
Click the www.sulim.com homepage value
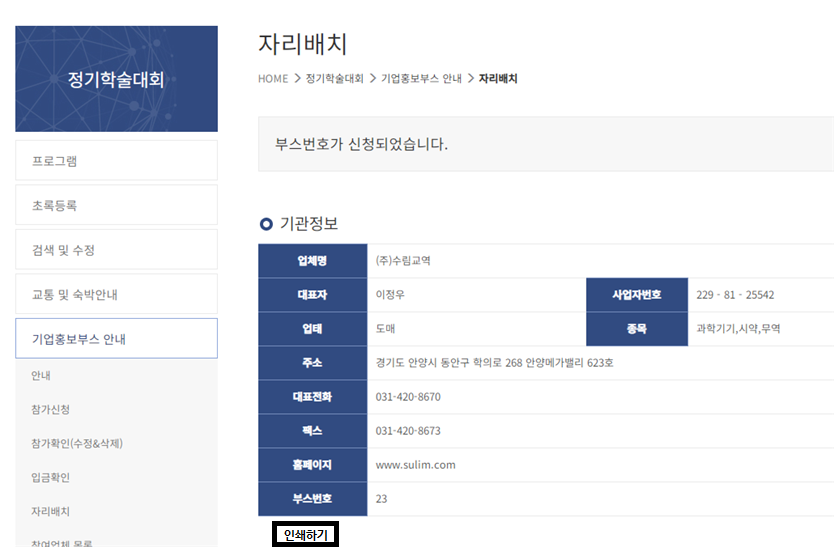[x=415, y=465]
